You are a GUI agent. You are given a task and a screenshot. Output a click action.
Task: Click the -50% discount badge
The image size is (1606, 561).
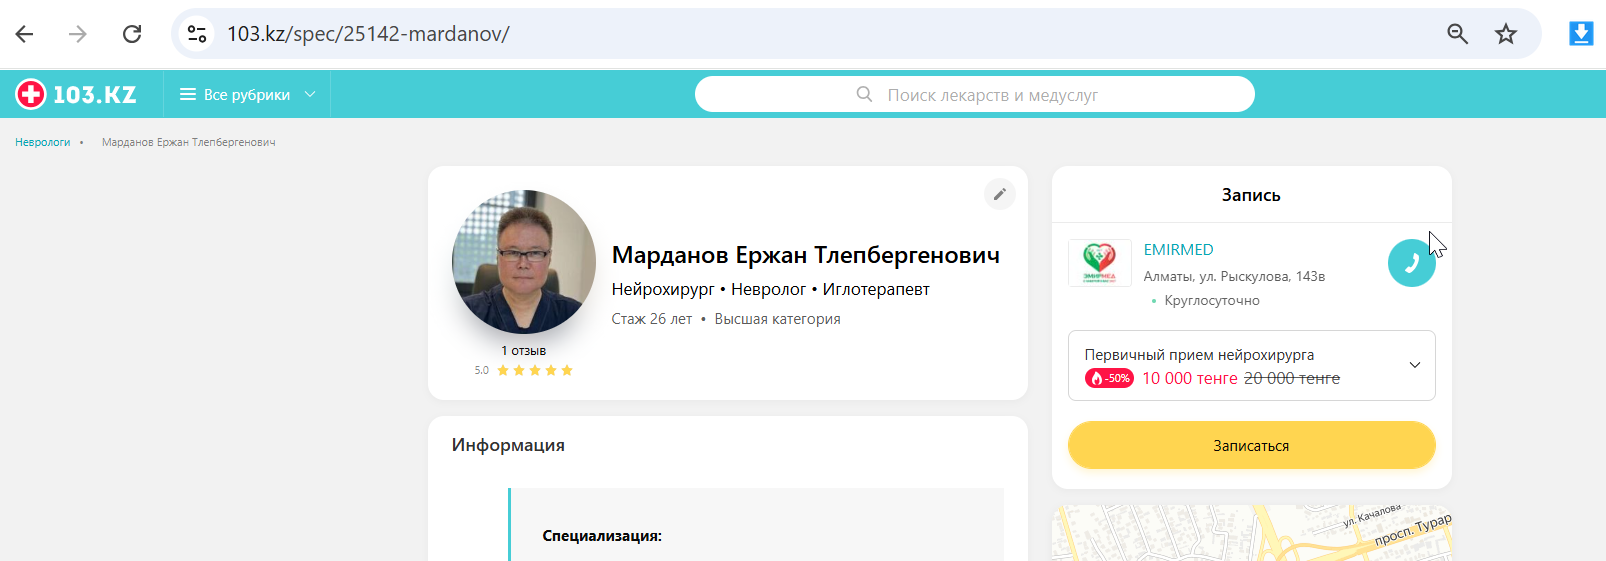point(1109,378)
